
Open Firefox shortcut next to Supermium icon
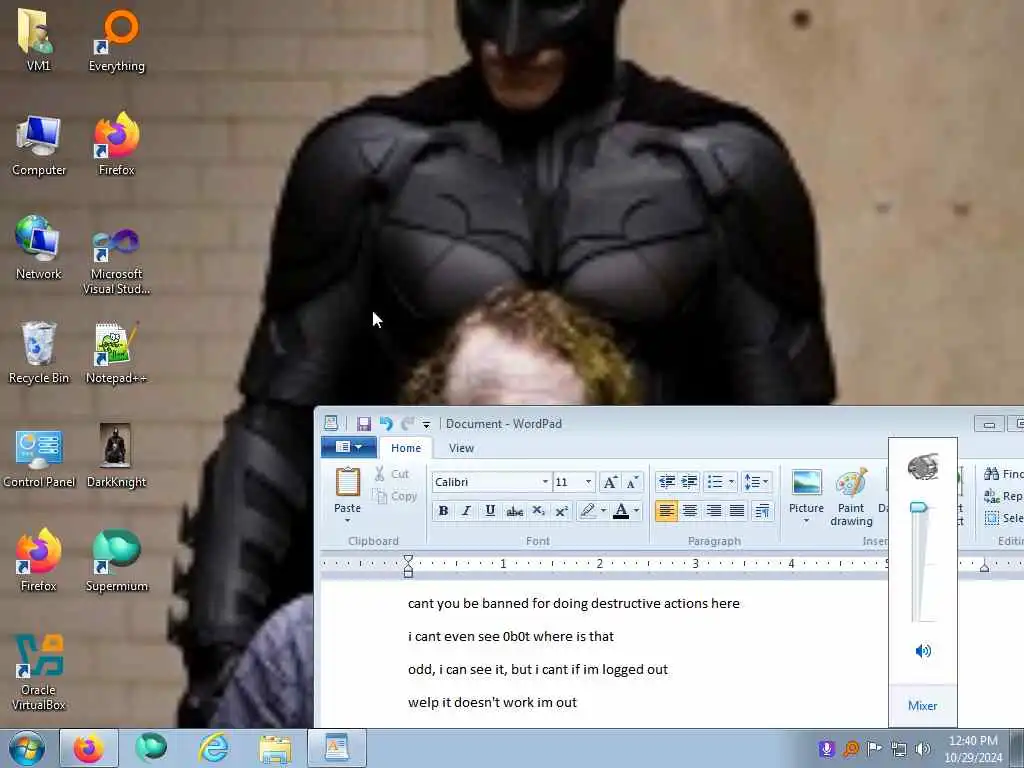[39, 560]
